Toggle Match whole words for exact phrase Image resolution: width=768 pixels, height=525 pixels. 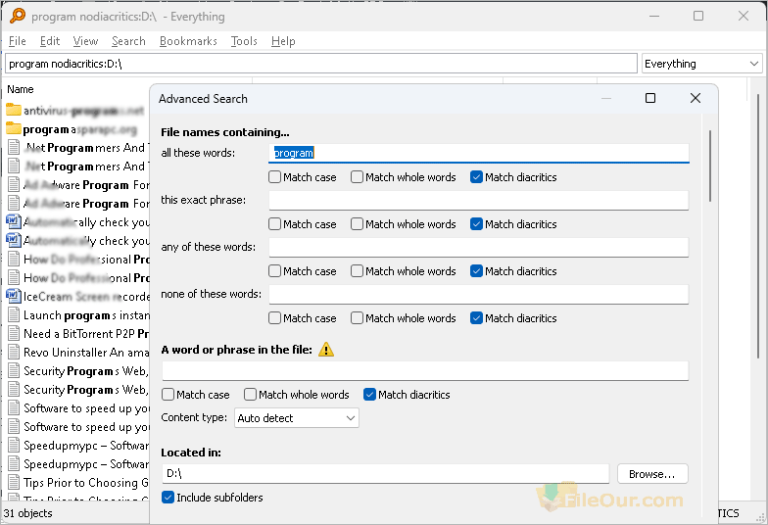coord(357,224)
